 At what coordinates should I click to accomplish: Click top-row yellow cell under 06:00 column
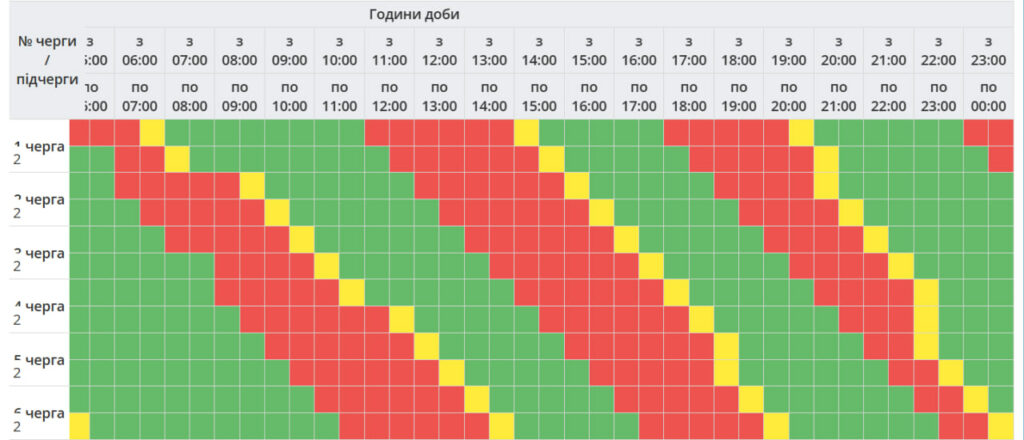152,132
